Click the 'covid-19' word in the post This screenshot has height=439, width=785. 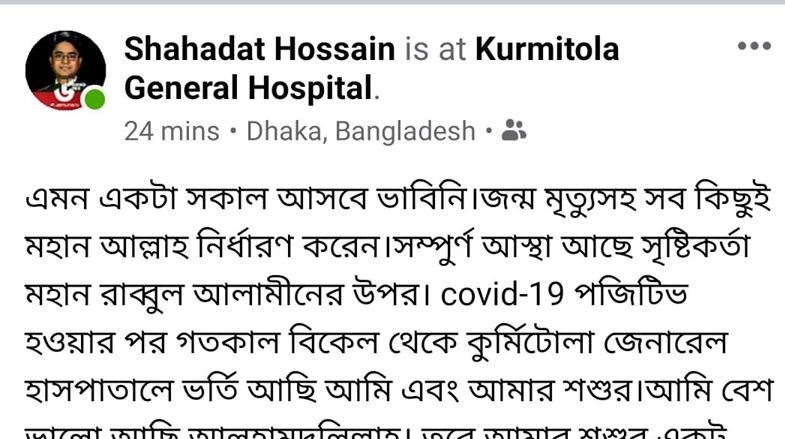[502, 293]
